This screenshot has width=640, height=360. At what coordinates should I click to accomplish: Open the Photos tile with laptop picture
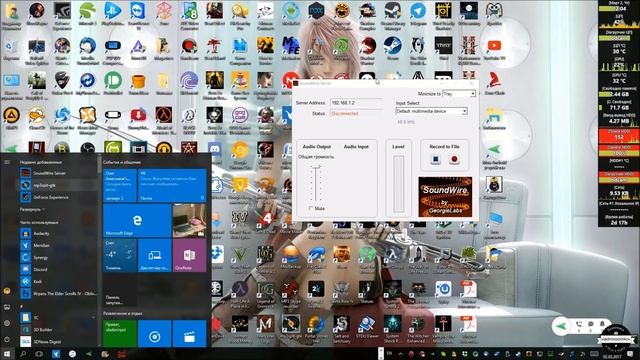(x=189, y=220)
